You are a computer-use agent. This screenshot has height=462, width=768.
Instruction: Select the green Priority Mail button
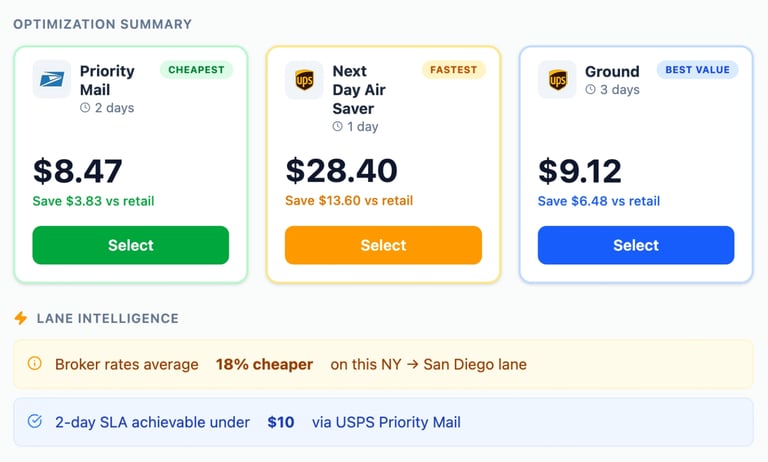coord(130,245)
